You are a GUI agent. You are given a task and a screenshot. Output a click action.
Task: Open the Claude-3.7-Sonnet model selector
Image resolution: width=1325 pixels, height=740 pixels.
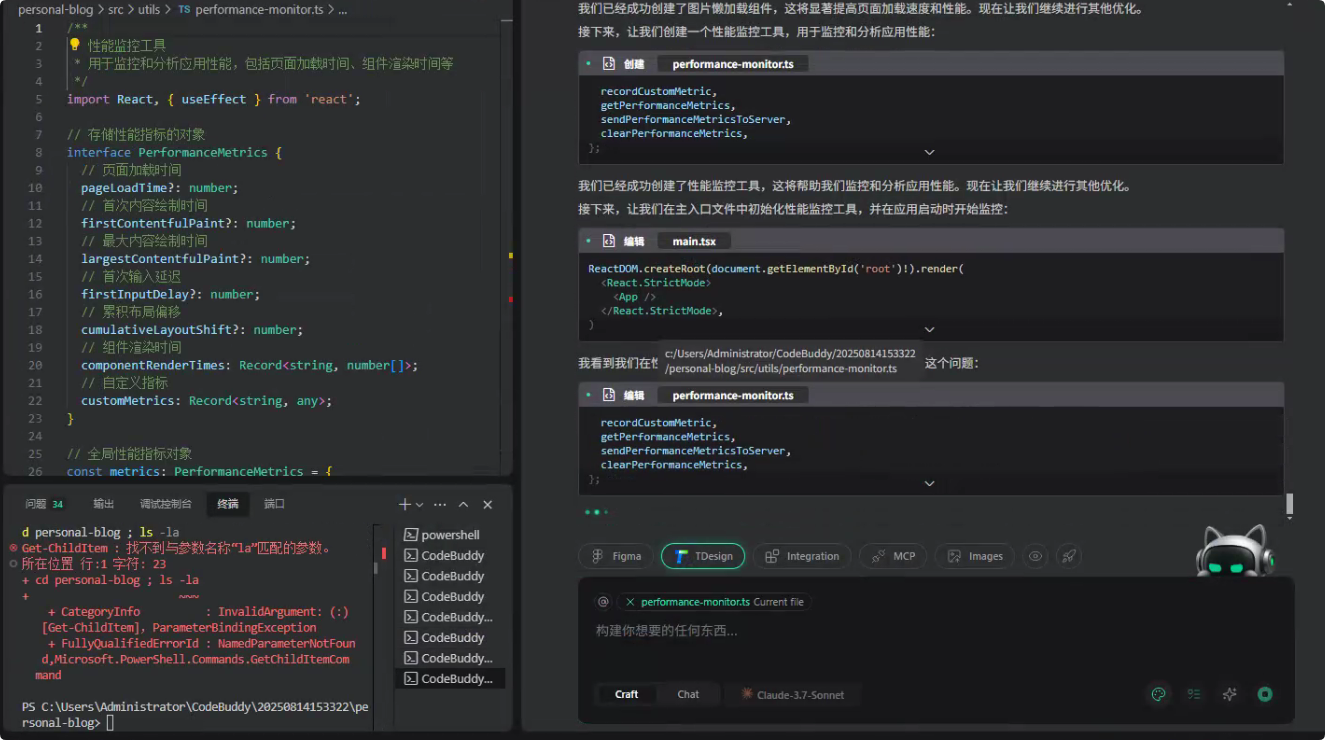coord(792,694)
